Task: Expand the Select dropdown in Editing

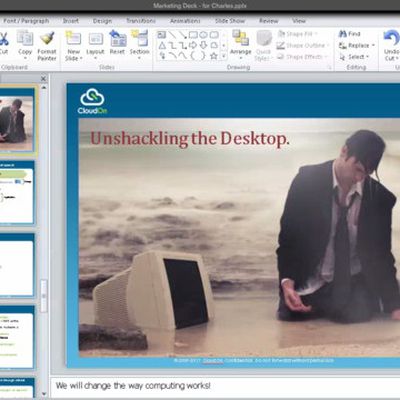Action: tap(354, 57)
